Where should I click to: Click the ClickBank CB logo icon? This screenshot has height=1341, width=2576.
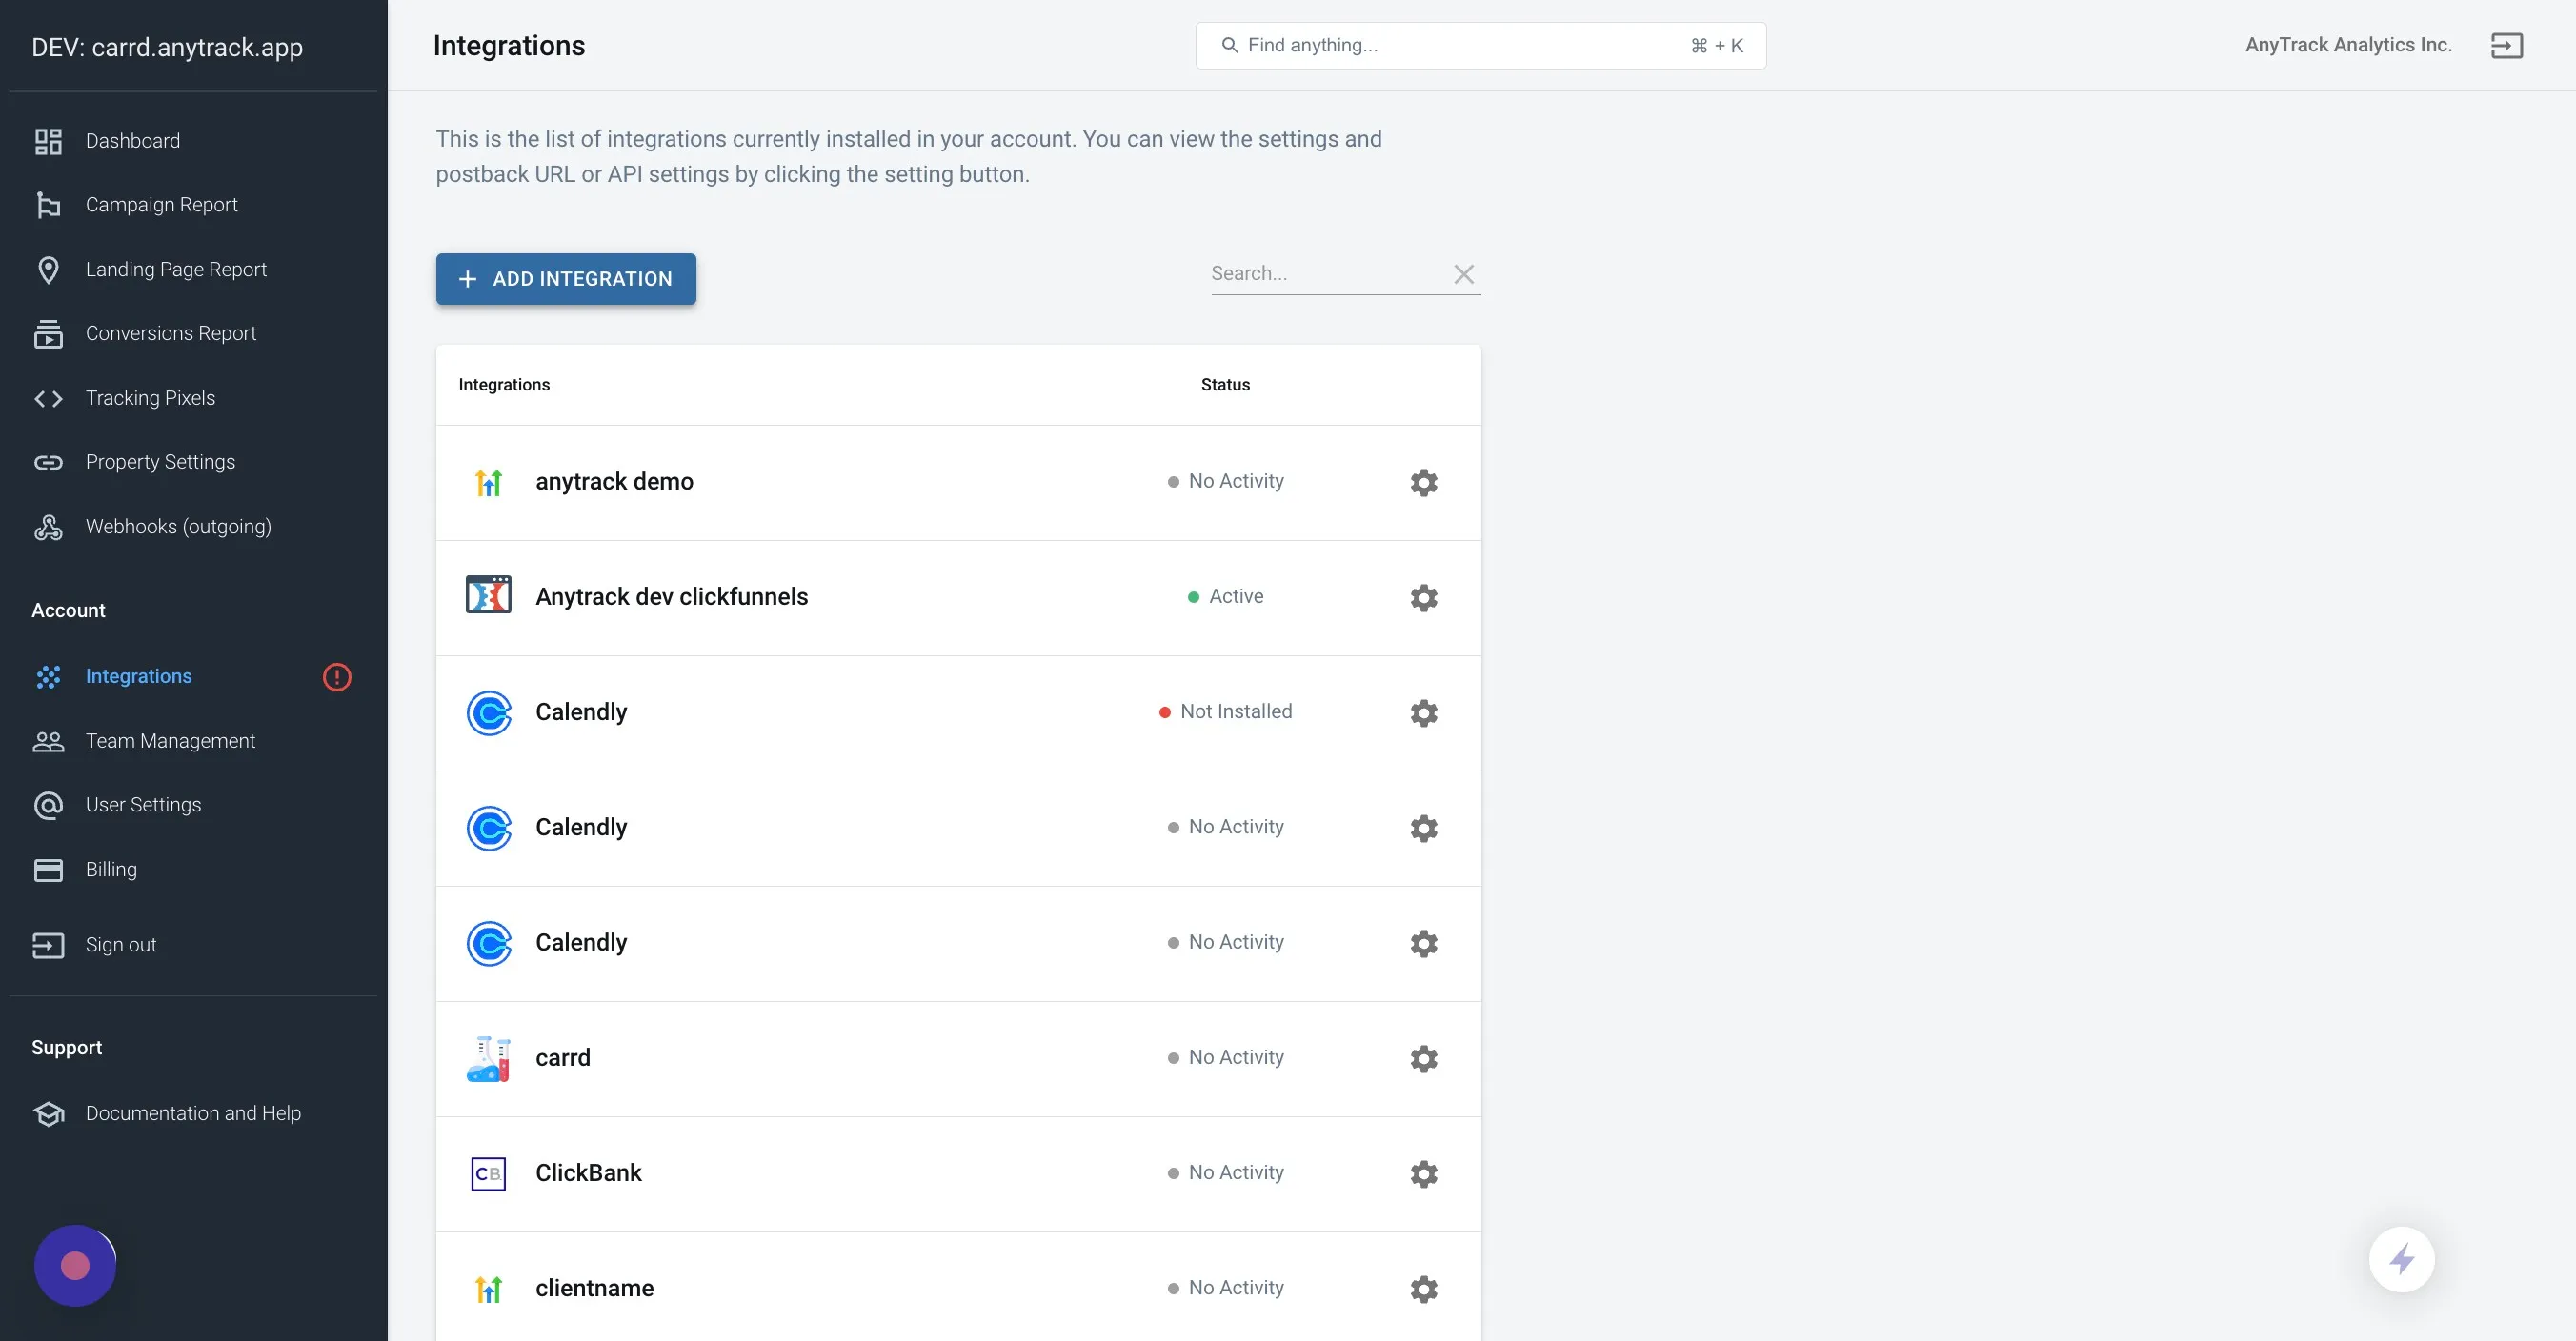(x=488, y=1173)
